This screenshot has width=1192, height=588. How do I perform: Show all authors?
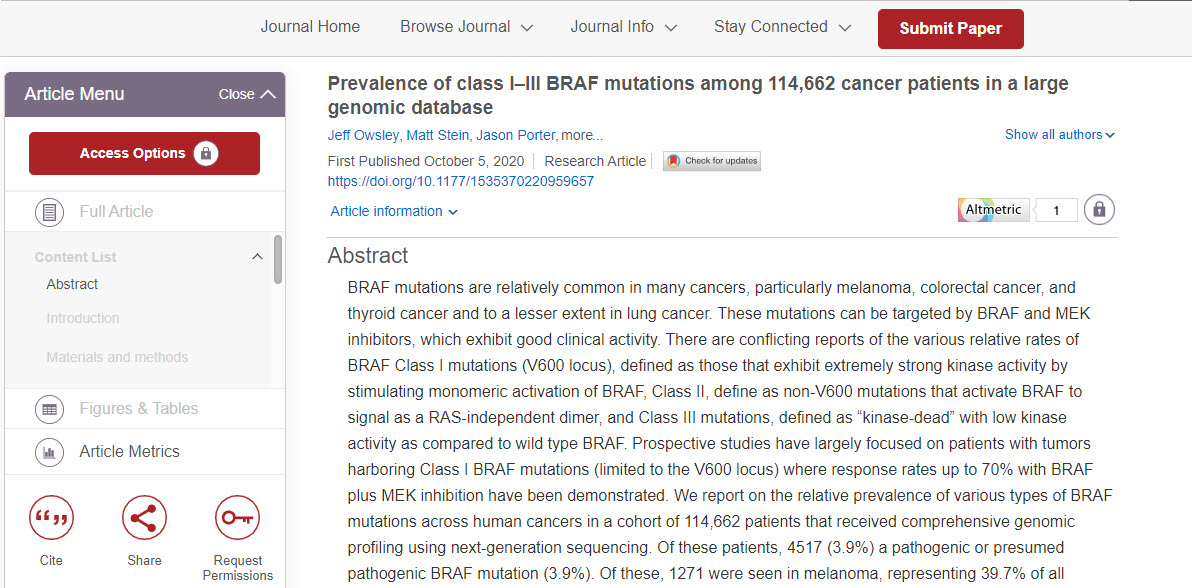tap(1060, 135)
